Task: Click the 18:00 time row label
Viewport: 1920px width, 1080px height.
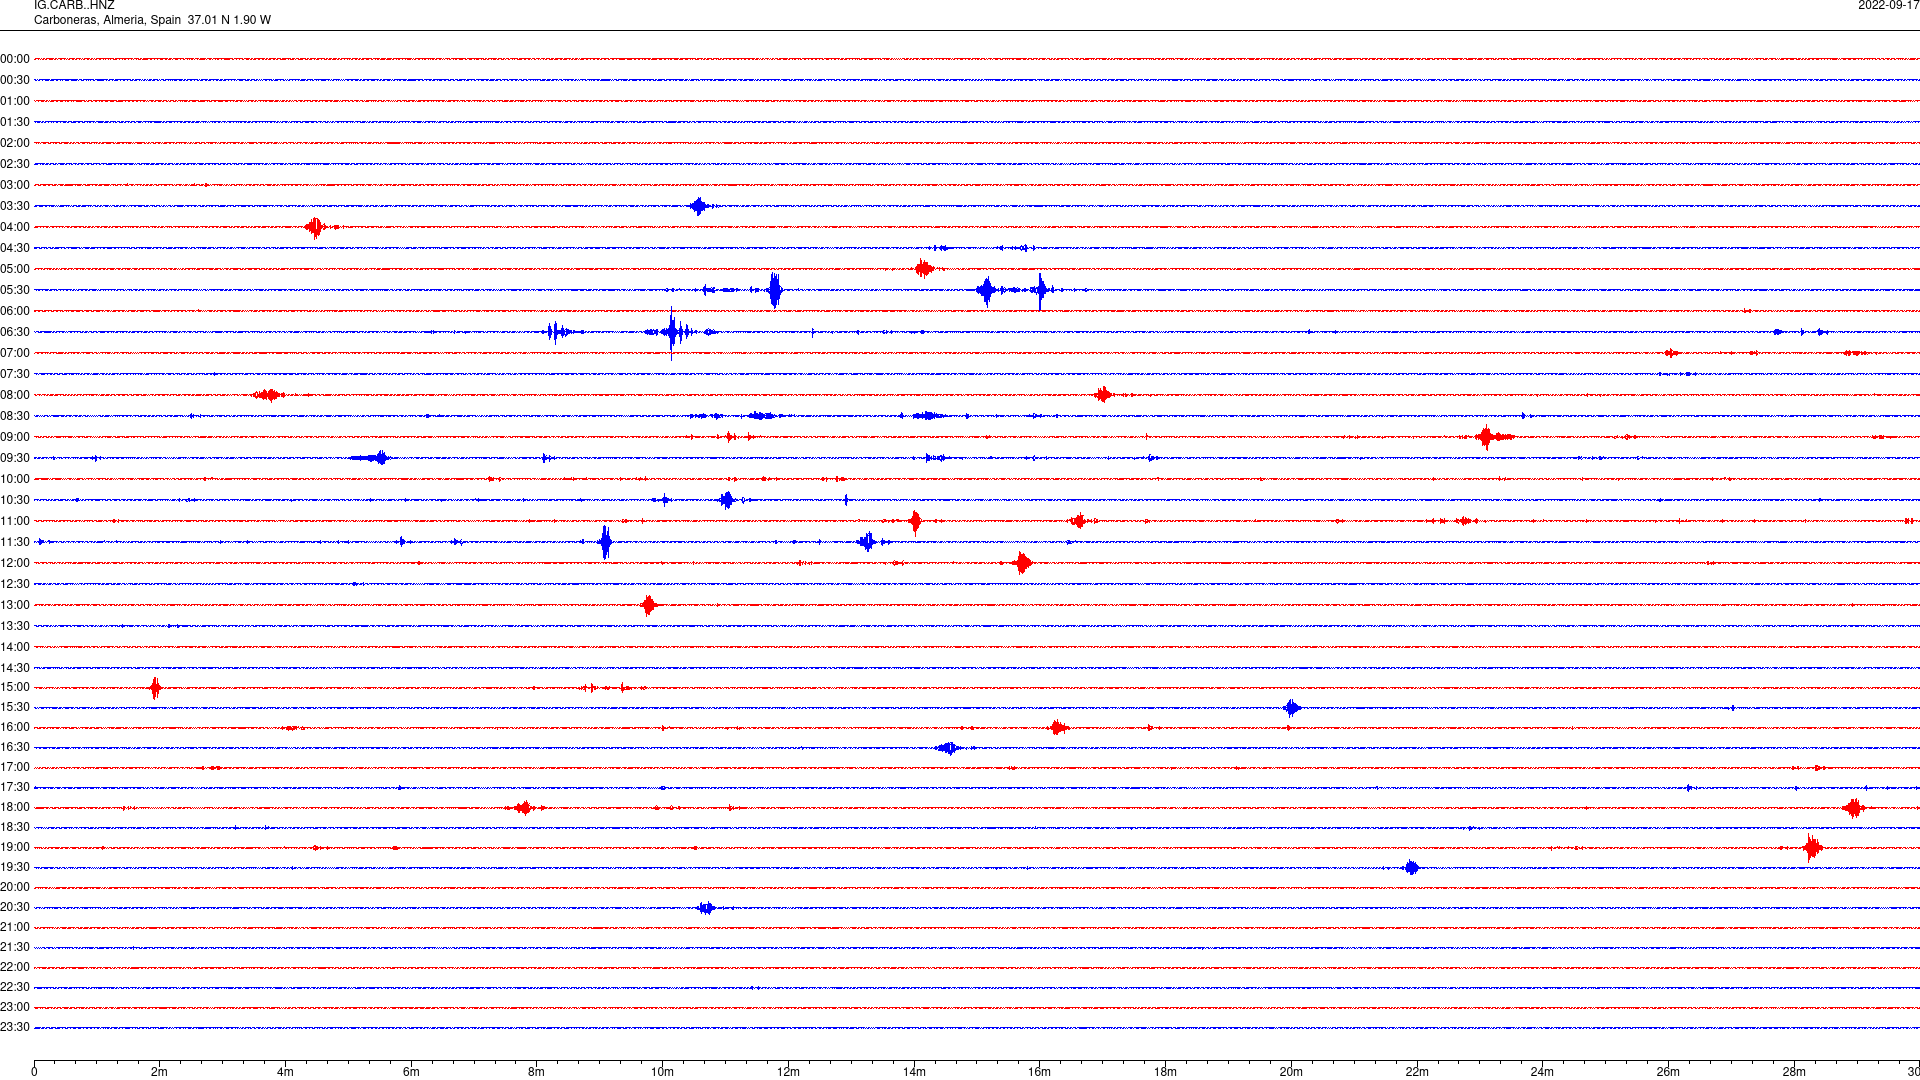Action: (15, 807)
